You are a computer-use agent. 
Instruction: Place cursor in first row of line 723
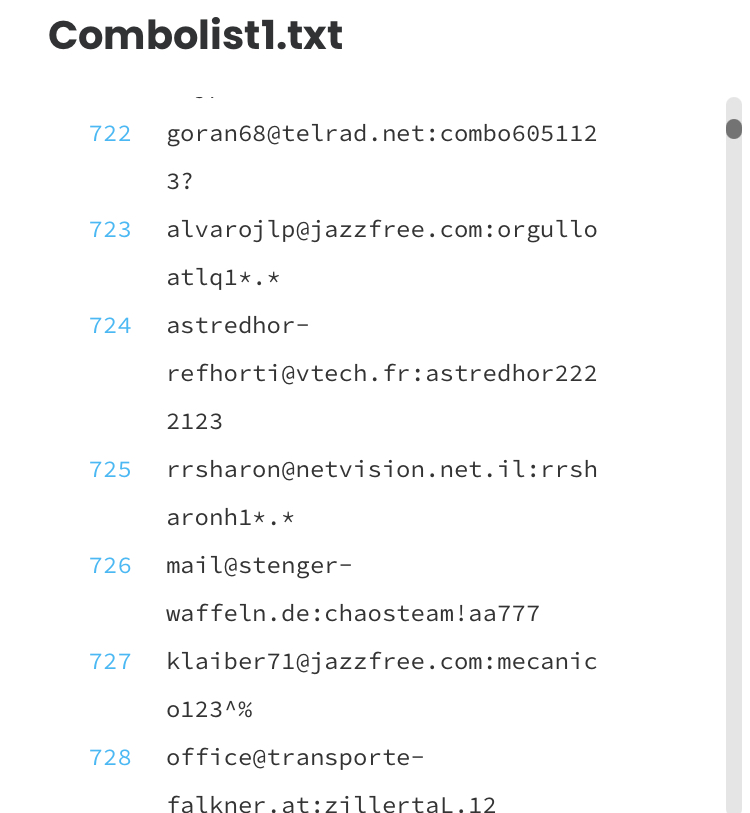tap(381, 230)
